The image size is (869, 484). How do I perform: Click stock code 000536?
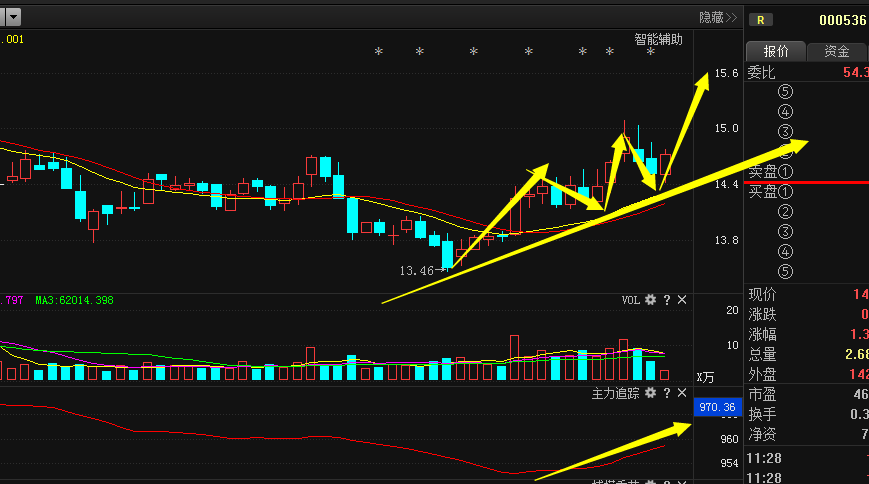(x=843, y=19)
